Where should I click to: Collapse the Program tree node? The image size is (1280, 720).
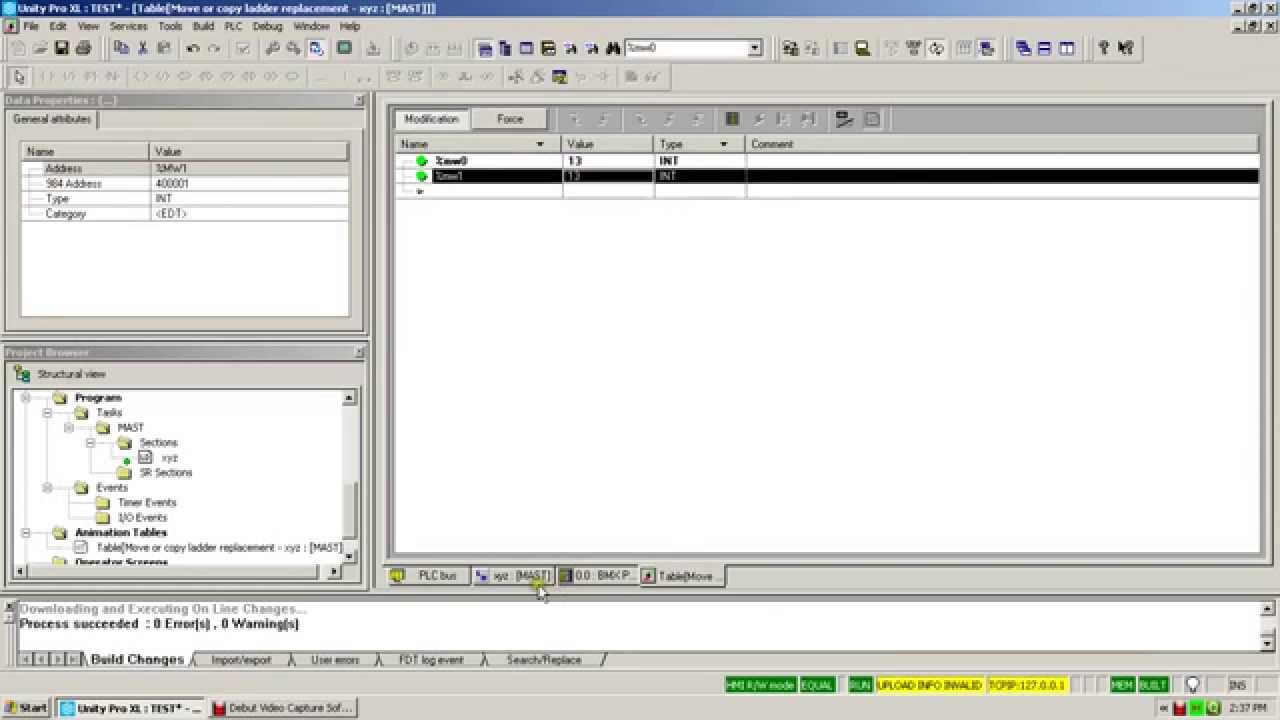(x=26, y=397)
